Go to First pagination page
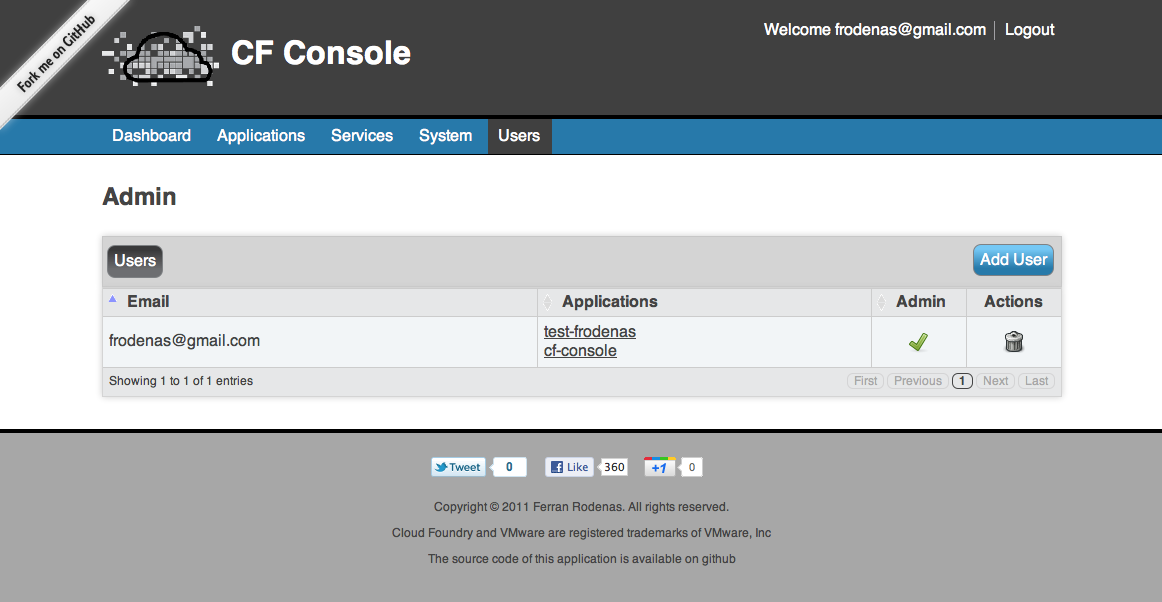The width and height of the screenshot is (1162, 602). click(866, 381)
